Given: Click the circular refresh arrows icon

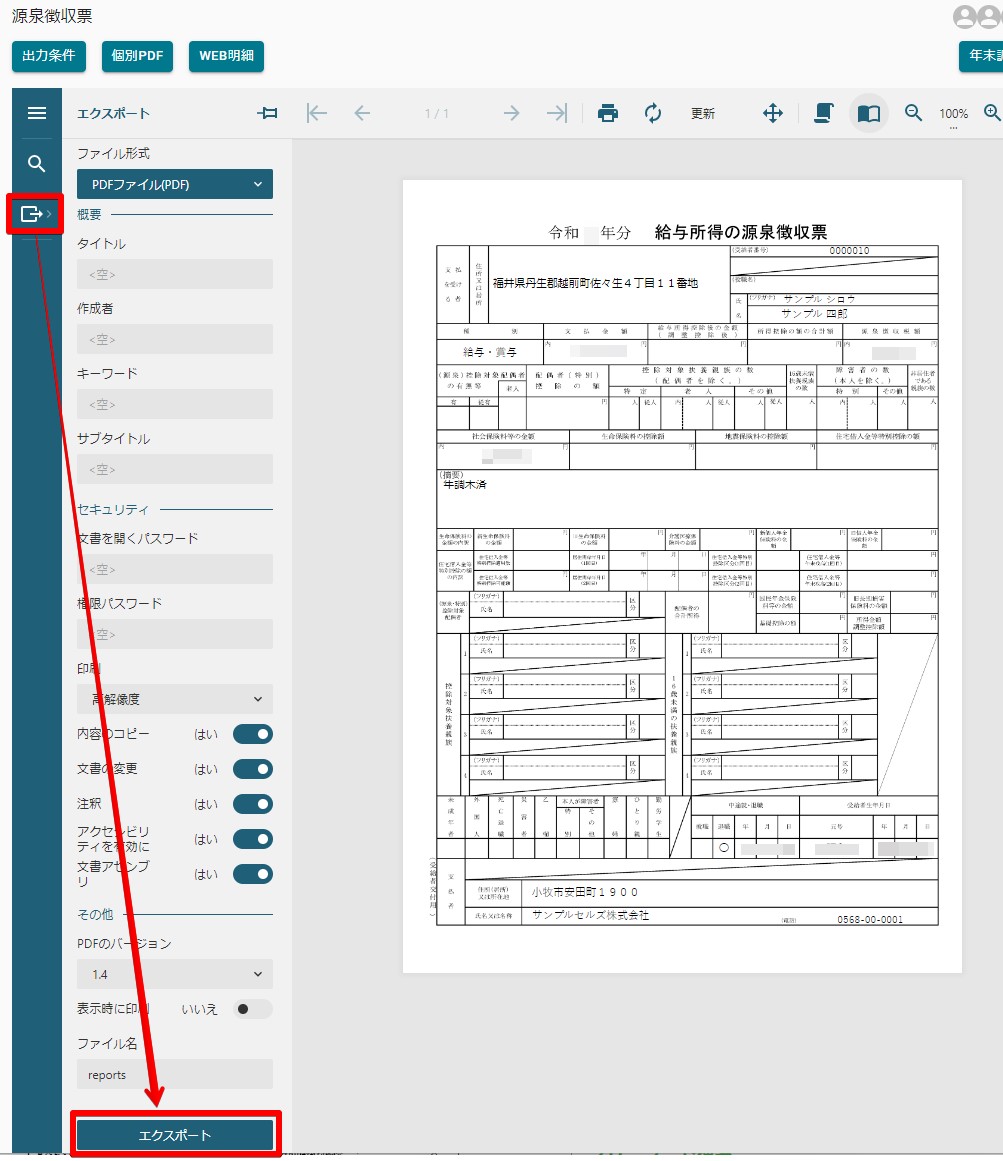Looking at the screenshot, I should (x=653, y=113).
